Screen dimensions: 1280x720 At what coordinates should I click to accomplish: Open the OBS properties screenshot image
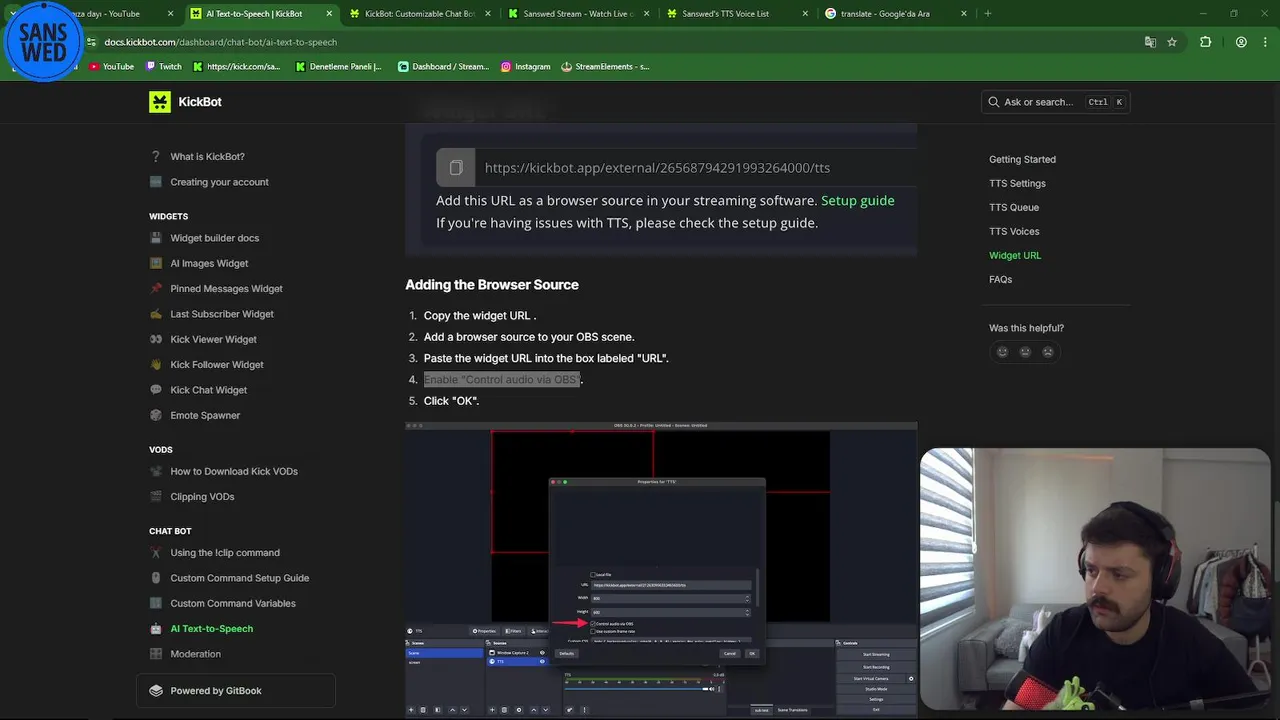pyautogui.click(x=661, y=570)
